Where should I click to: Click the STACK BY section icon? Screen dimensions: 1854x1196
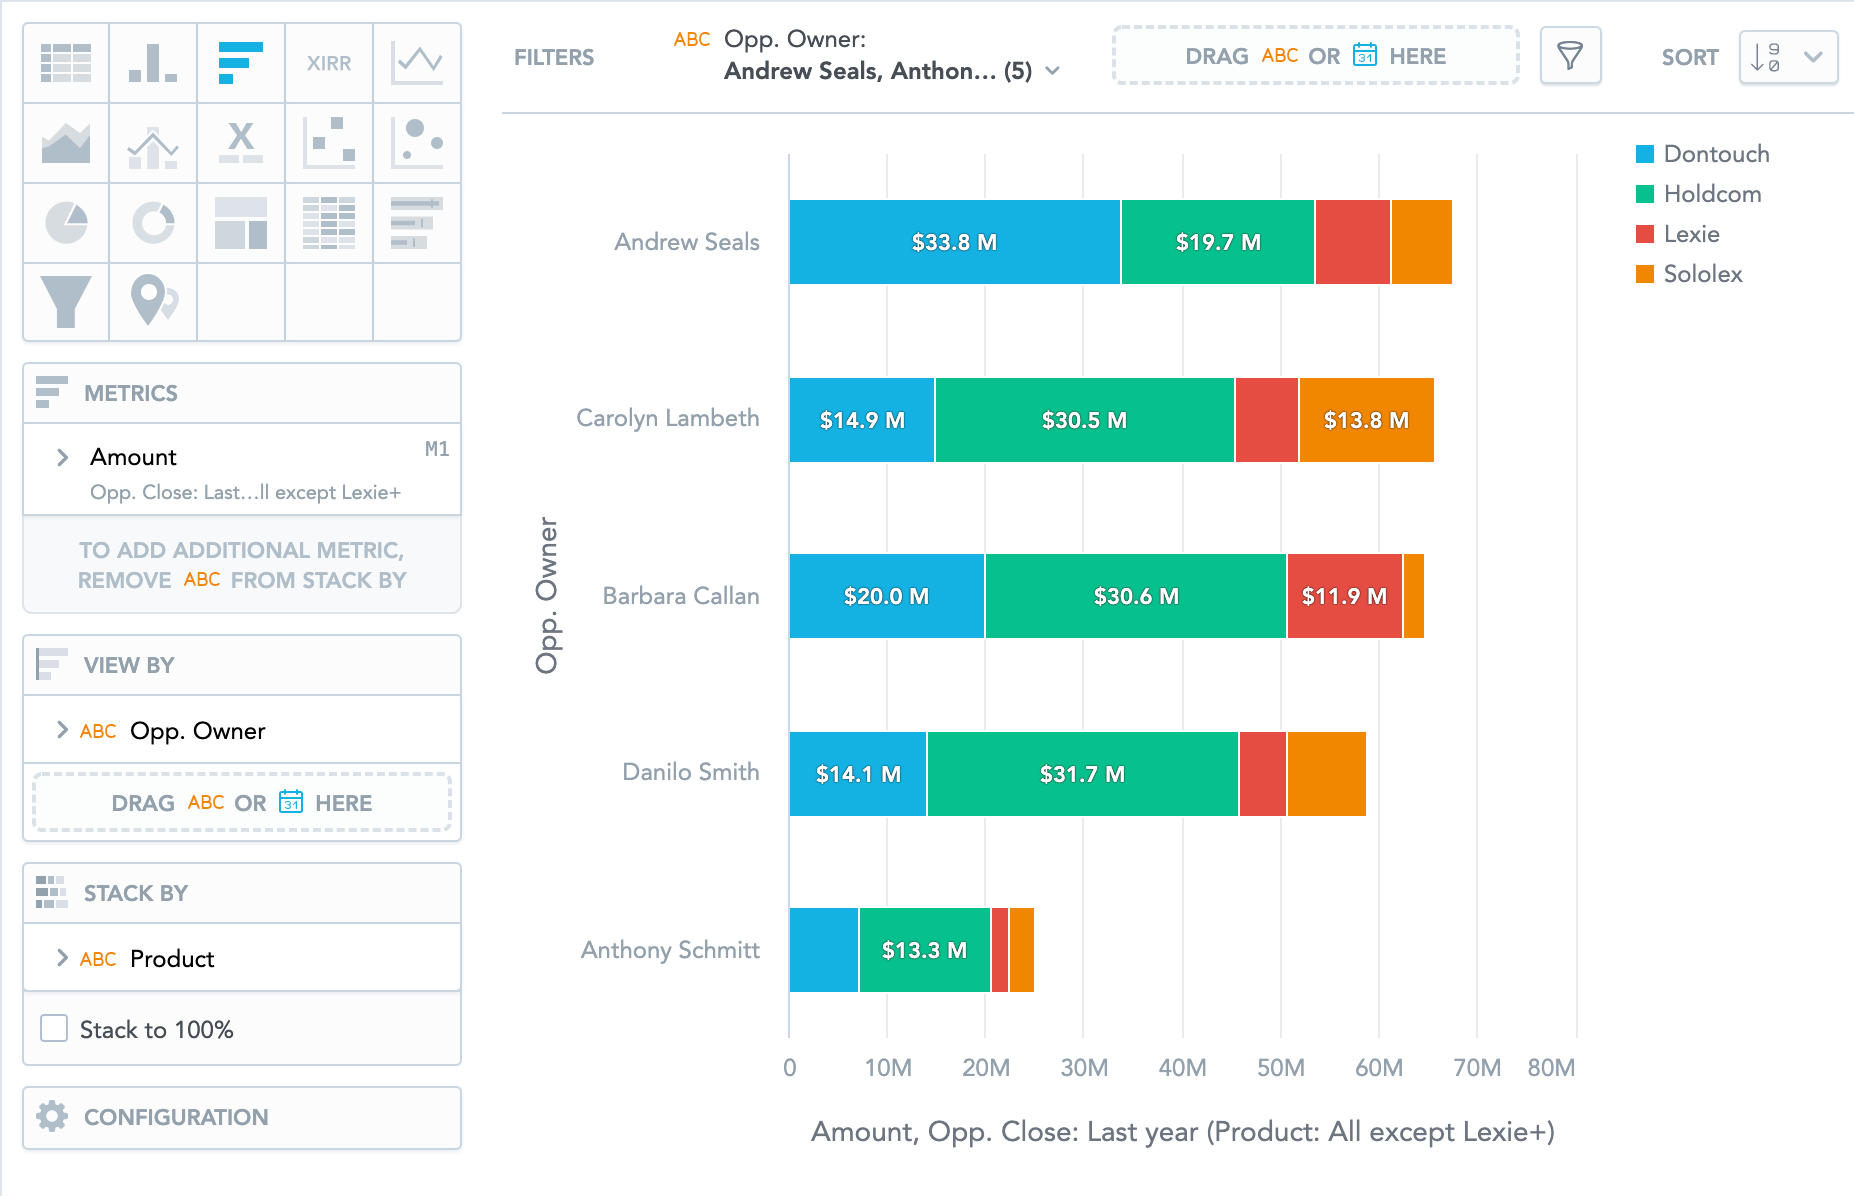pyautogui.click(x=52, y=892)
